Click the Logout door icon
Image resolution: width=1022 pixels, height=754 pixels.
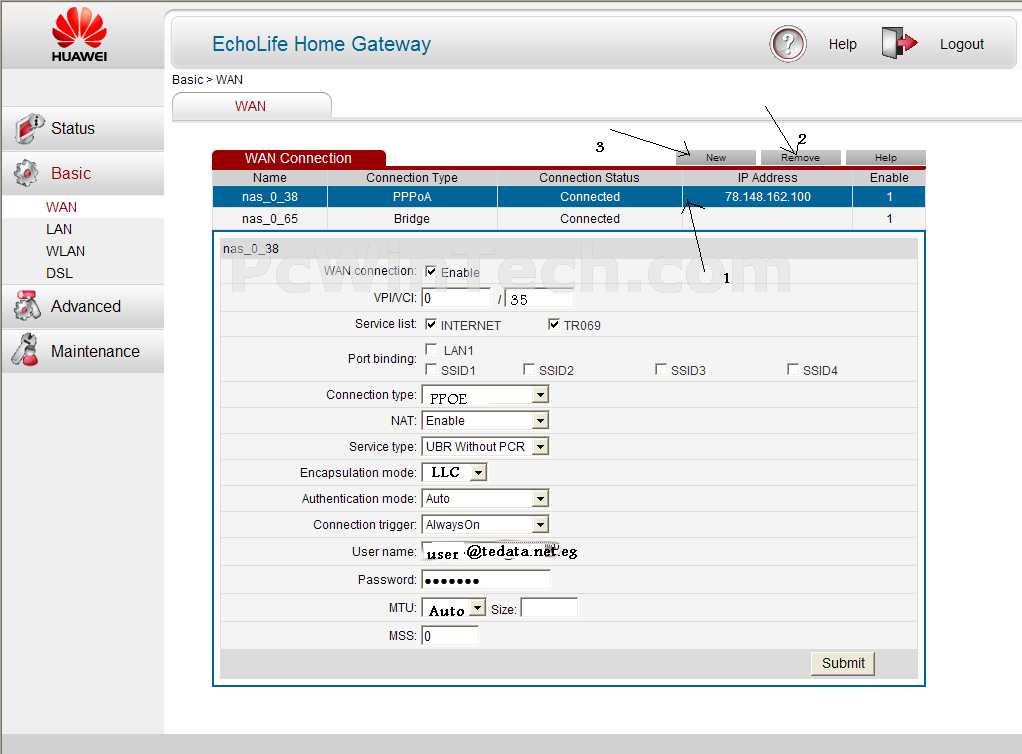coord(898,44)
